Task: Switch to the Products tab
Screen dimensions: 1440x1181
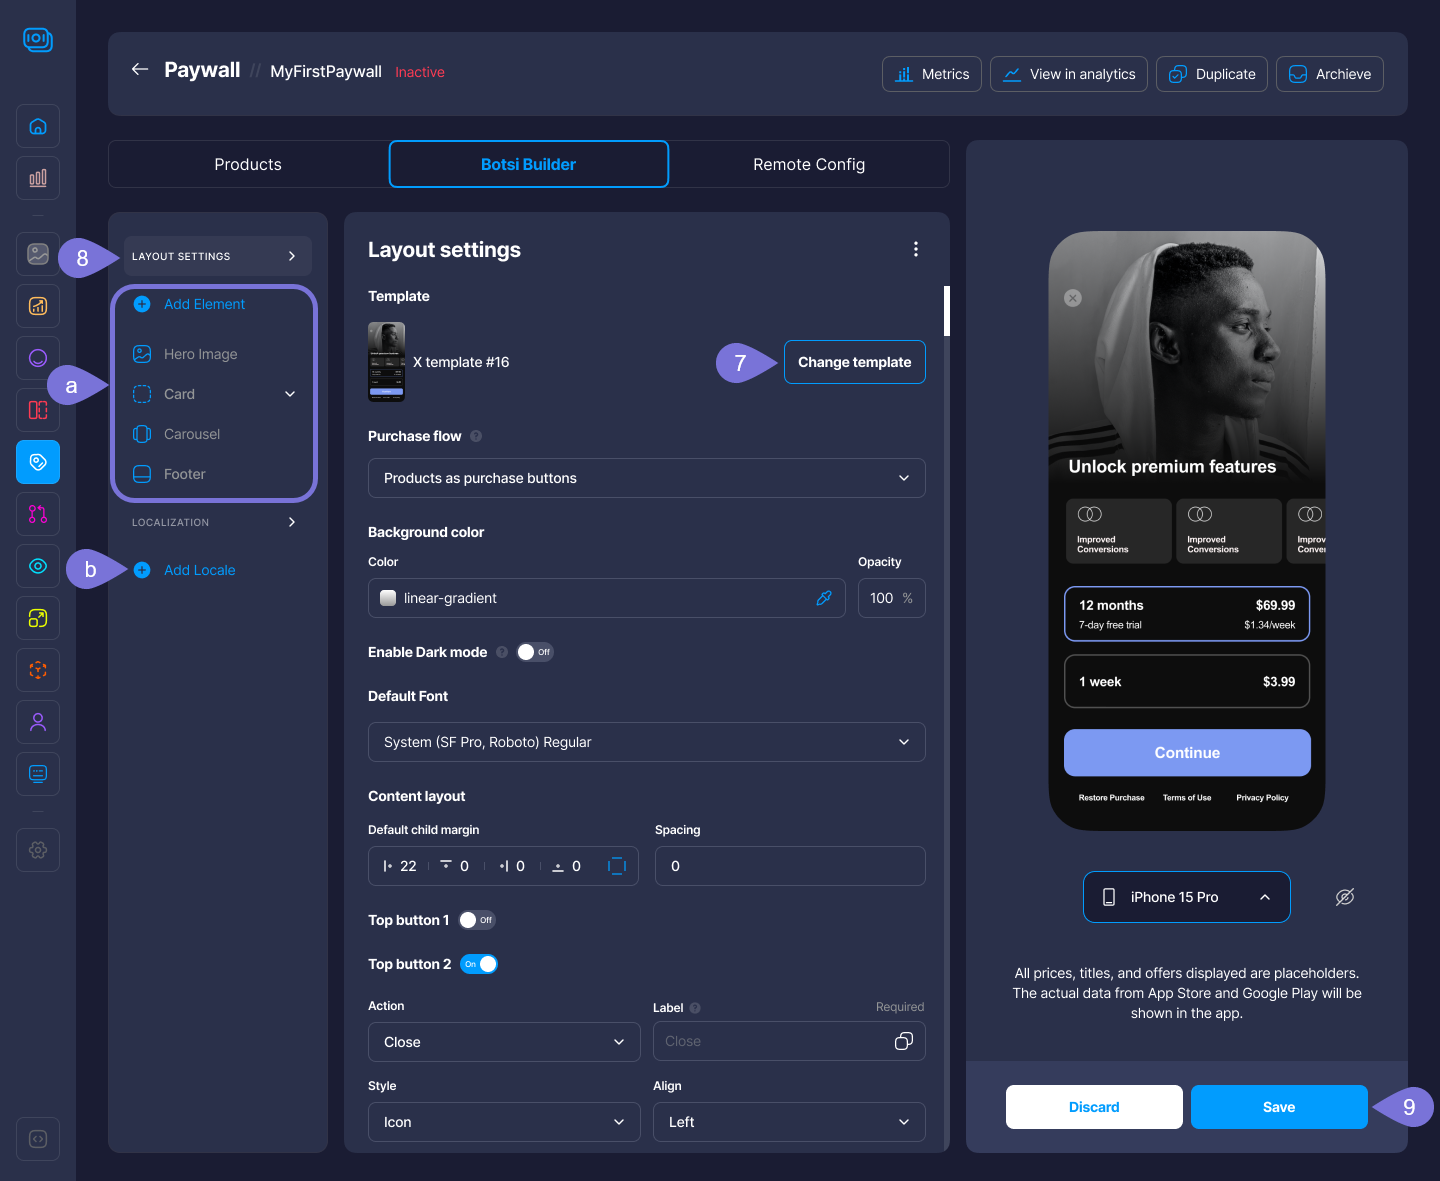Action: pyautogui.click(x=248, y=164)
